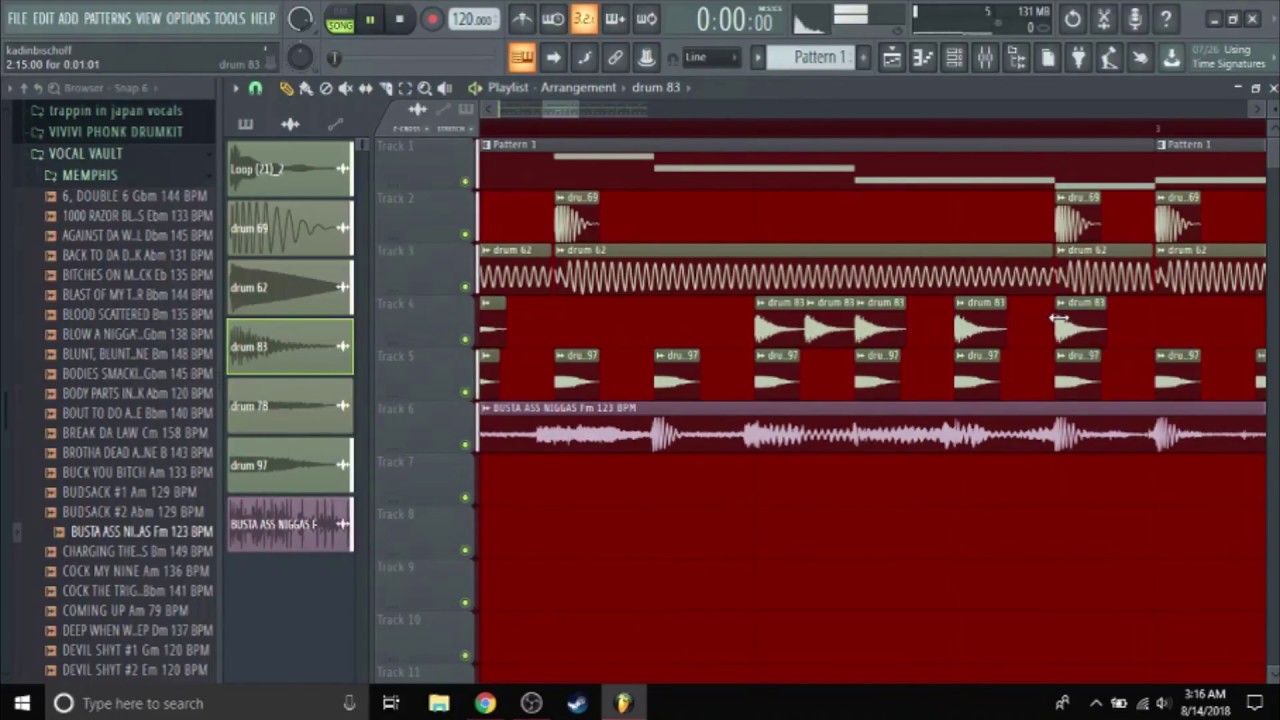Open the Playlist window from main toolbar
1280x720 pixels.
[x=891, y=58]
